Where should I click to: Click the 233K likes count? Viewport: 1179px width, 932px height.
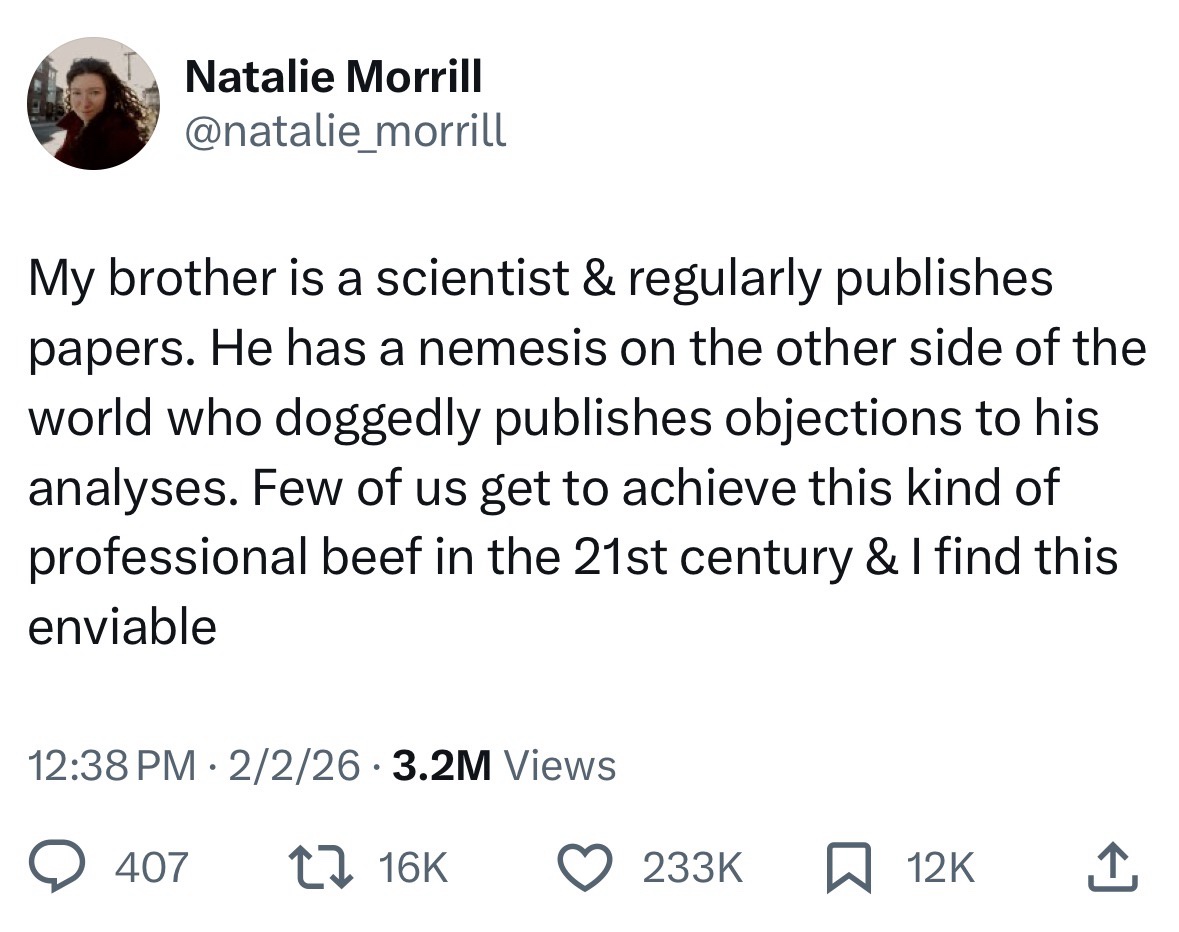point(693,867)
